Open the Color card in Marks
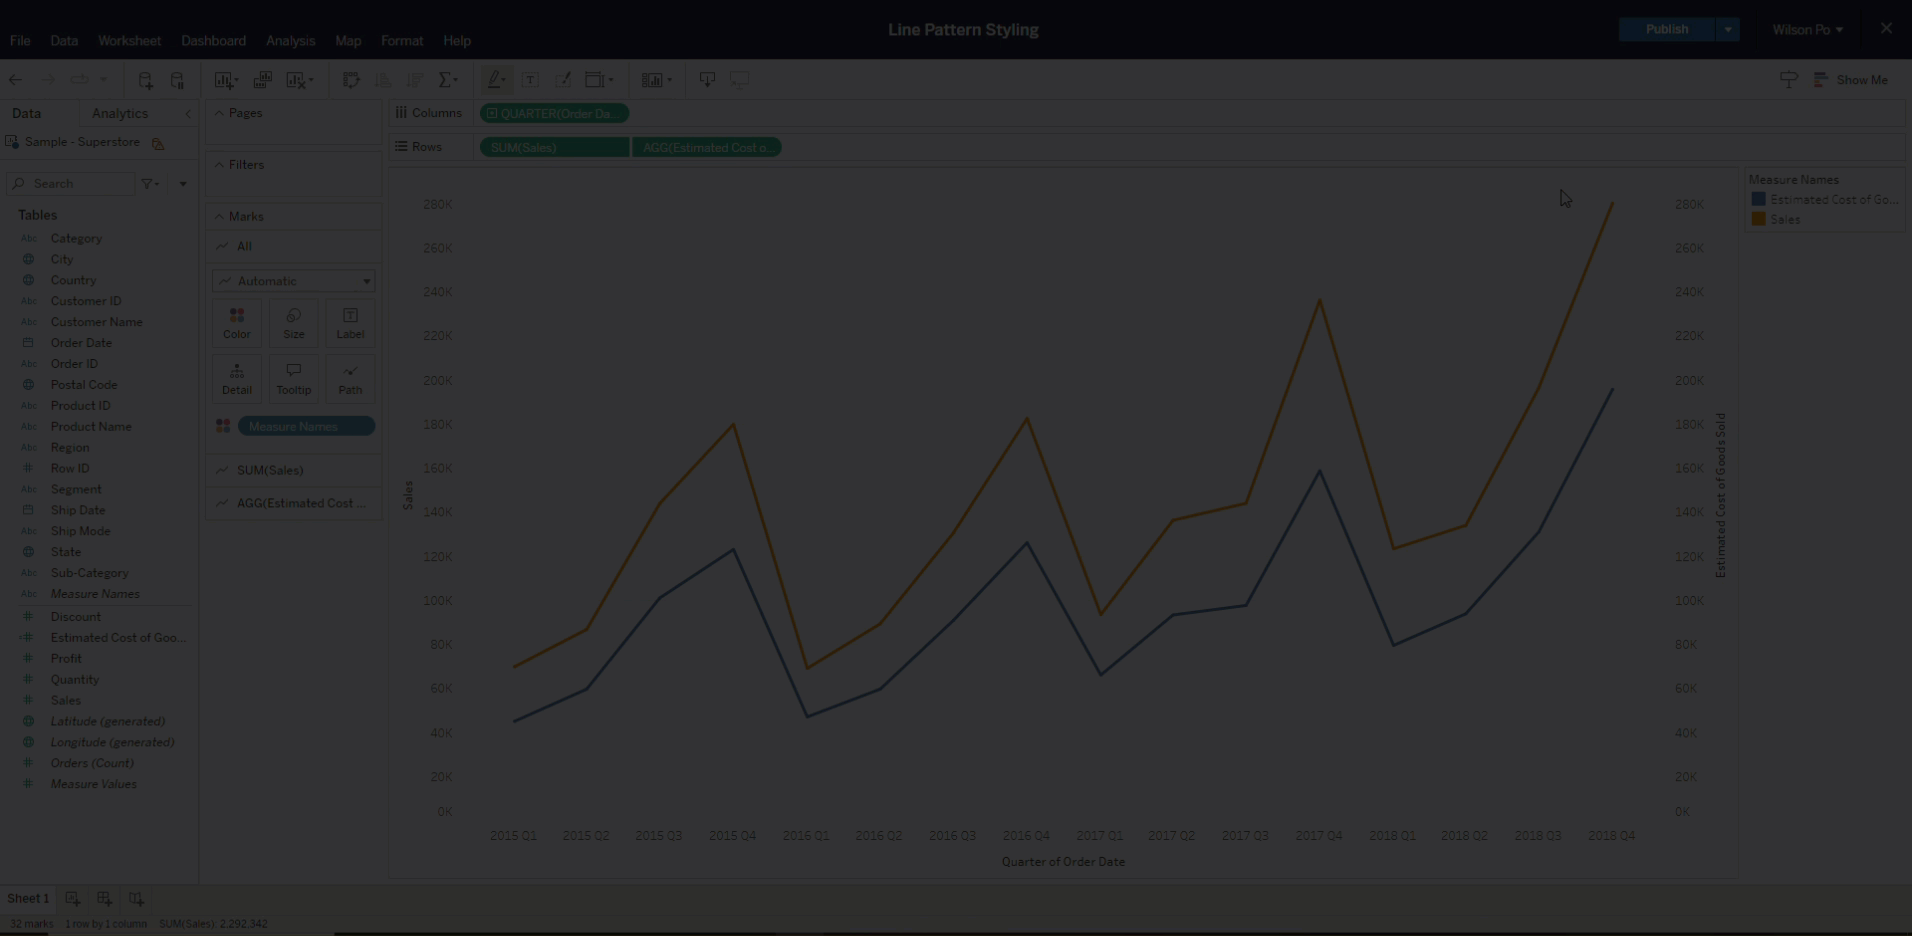Viewport: 1912px width, 936px height. coord(237,323)
